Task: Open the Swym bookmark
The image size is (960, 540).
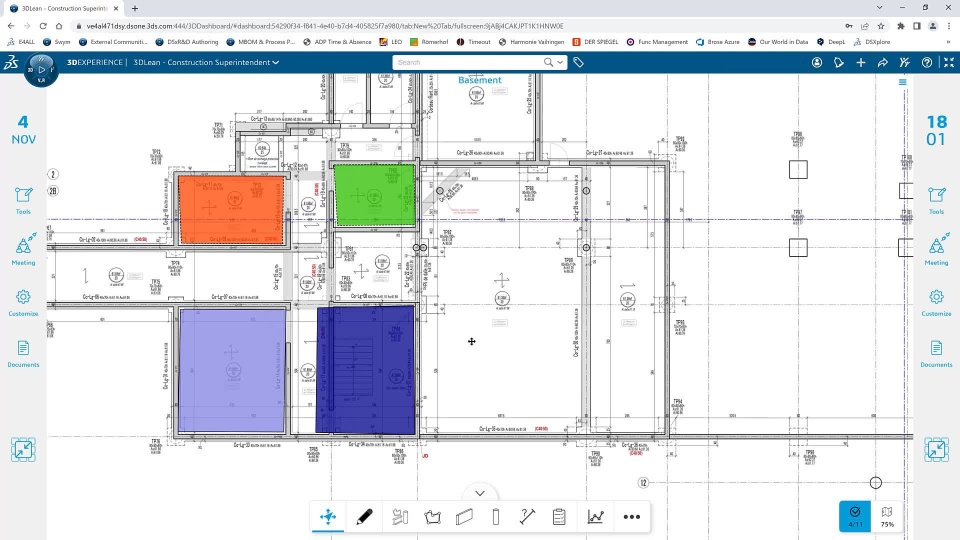Action: 56,42
